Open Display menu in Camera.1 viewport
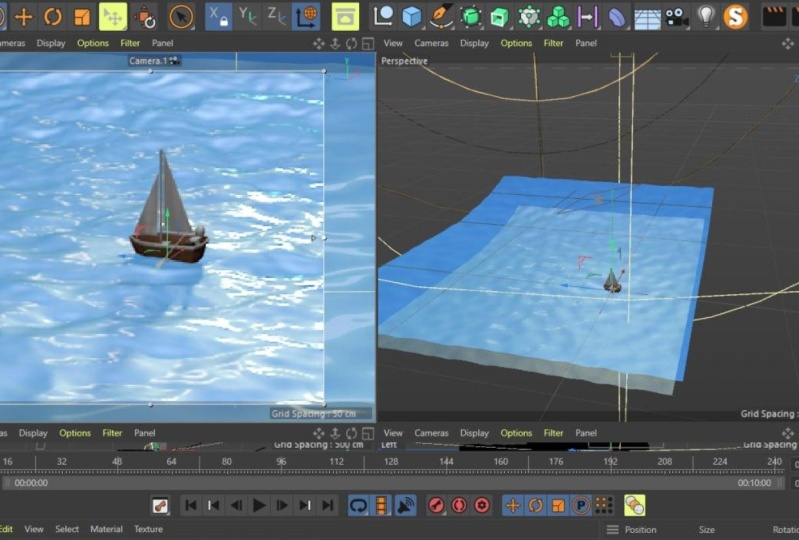Image resolution: width=799 pixels, height=540 pixels. (x=51, y=43)
